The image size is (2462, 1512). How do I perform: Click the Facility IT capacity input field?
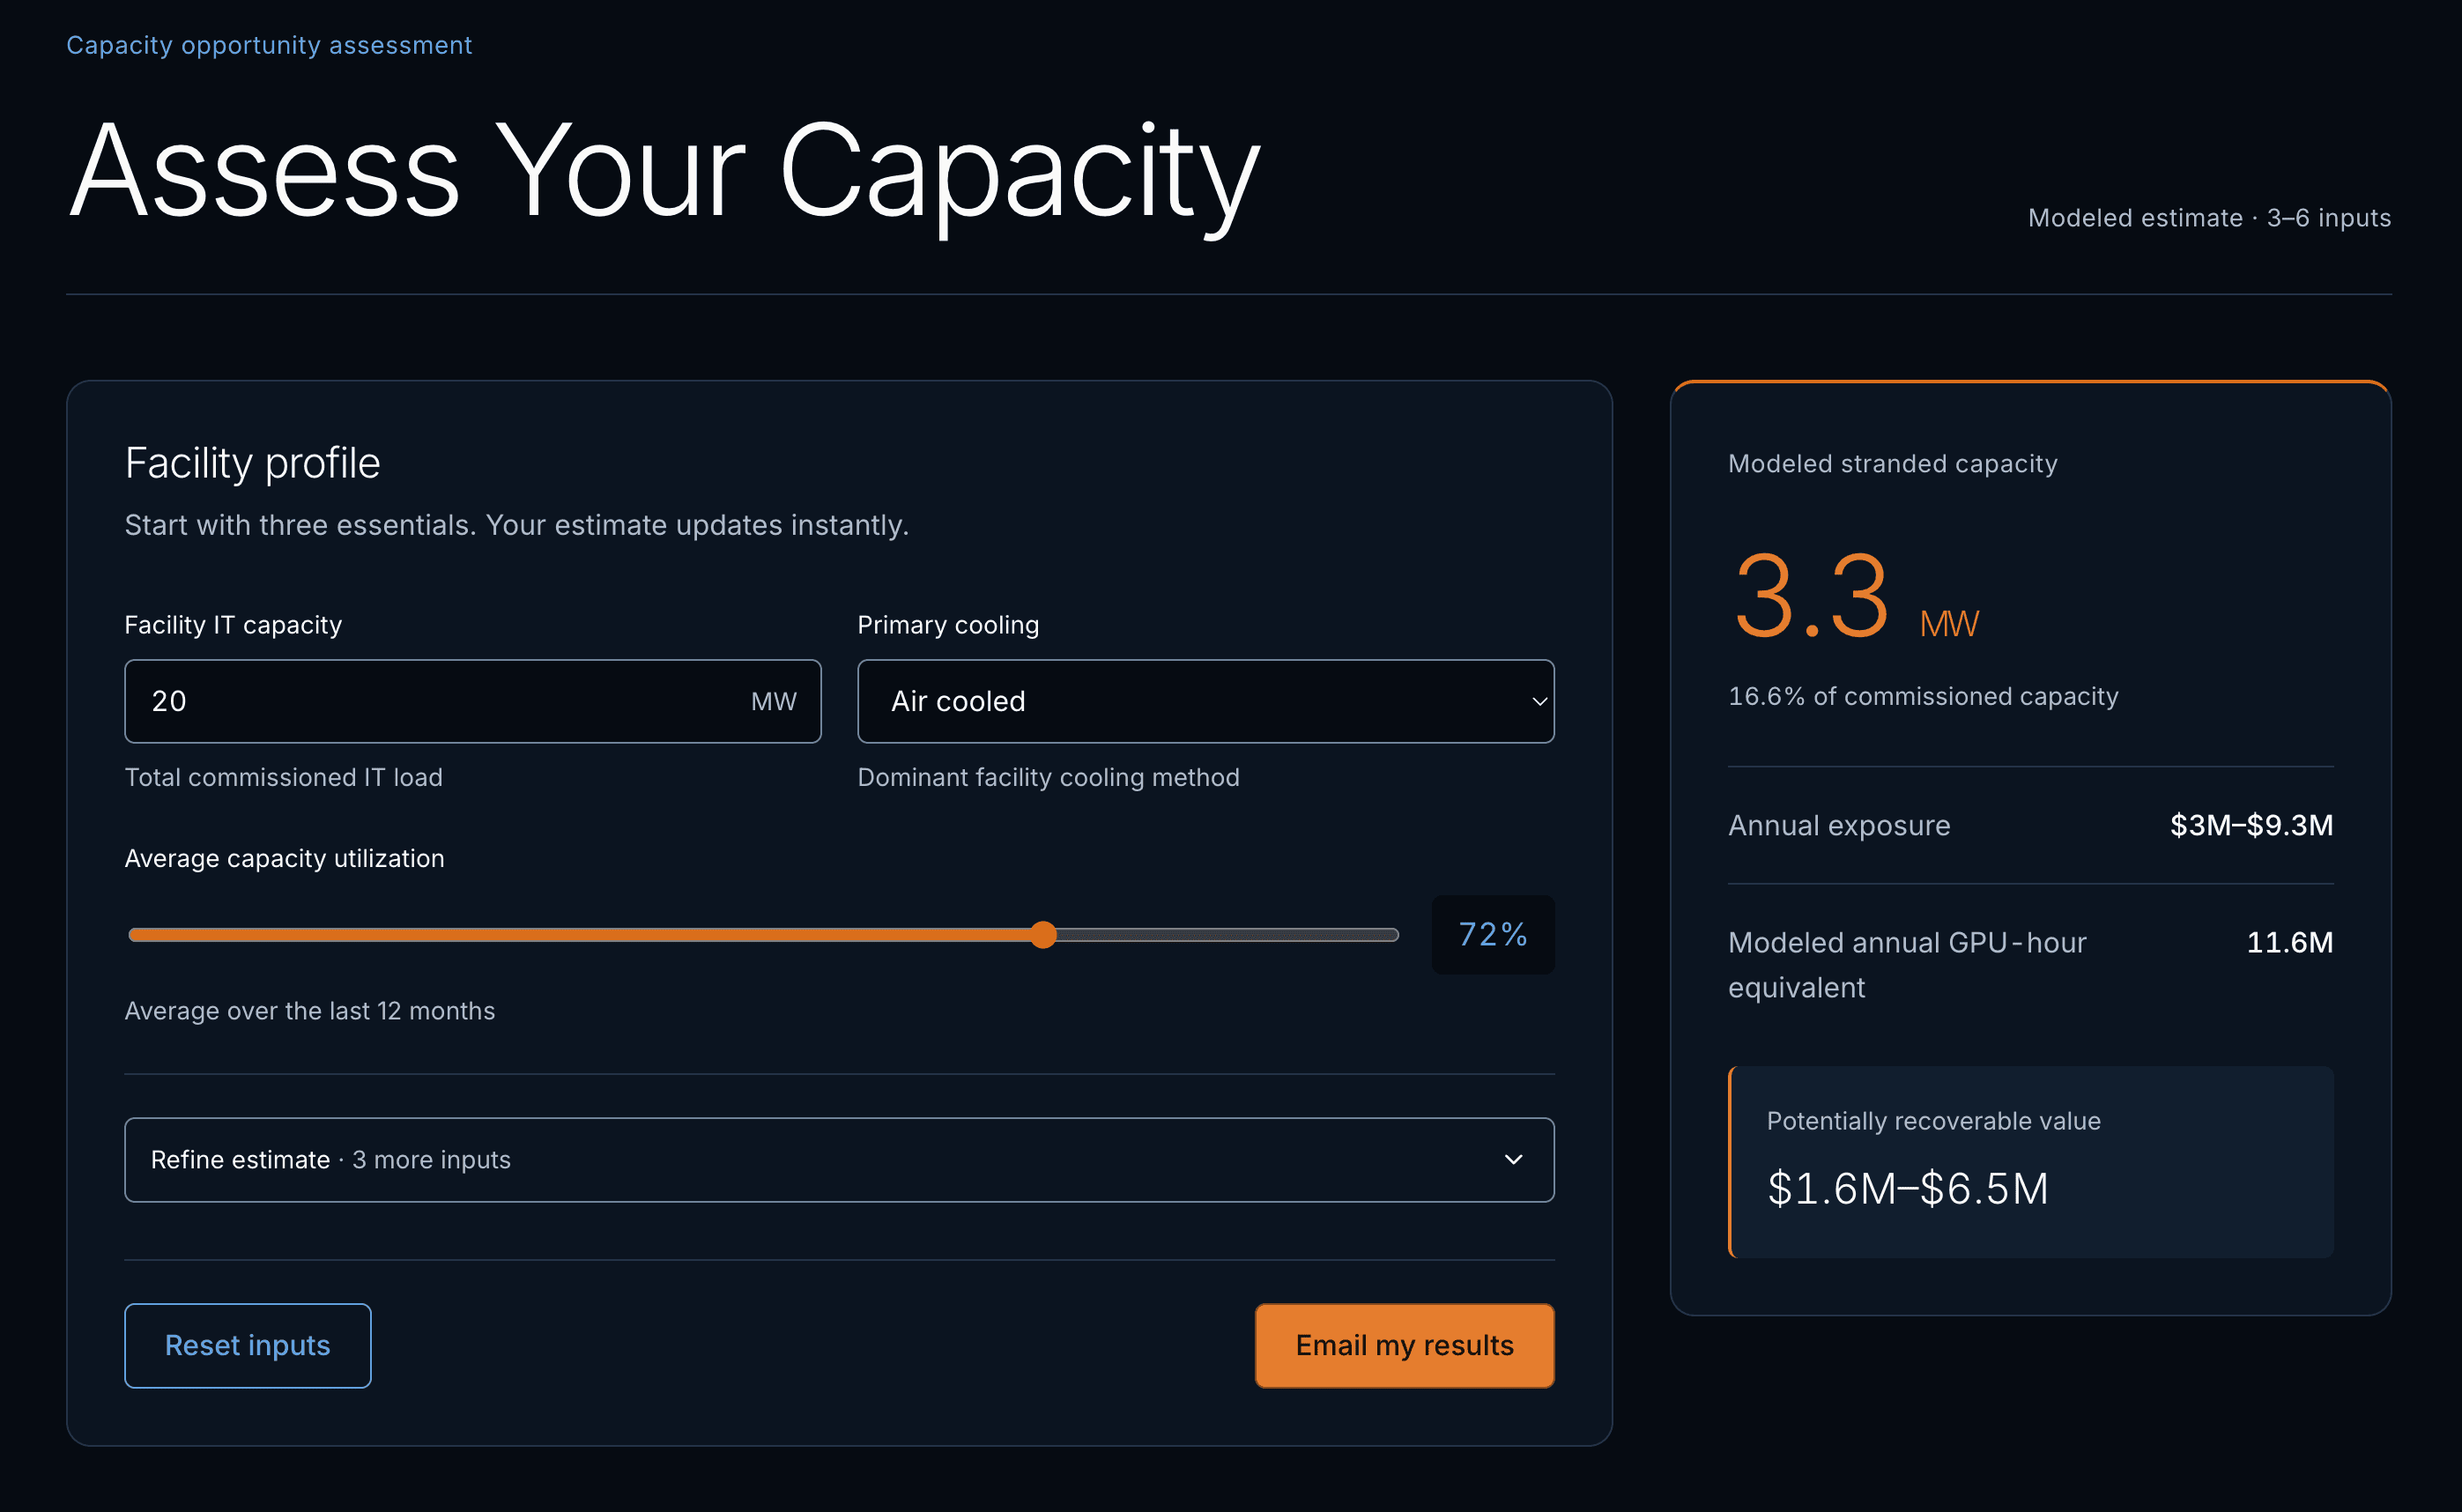point(472,701)
